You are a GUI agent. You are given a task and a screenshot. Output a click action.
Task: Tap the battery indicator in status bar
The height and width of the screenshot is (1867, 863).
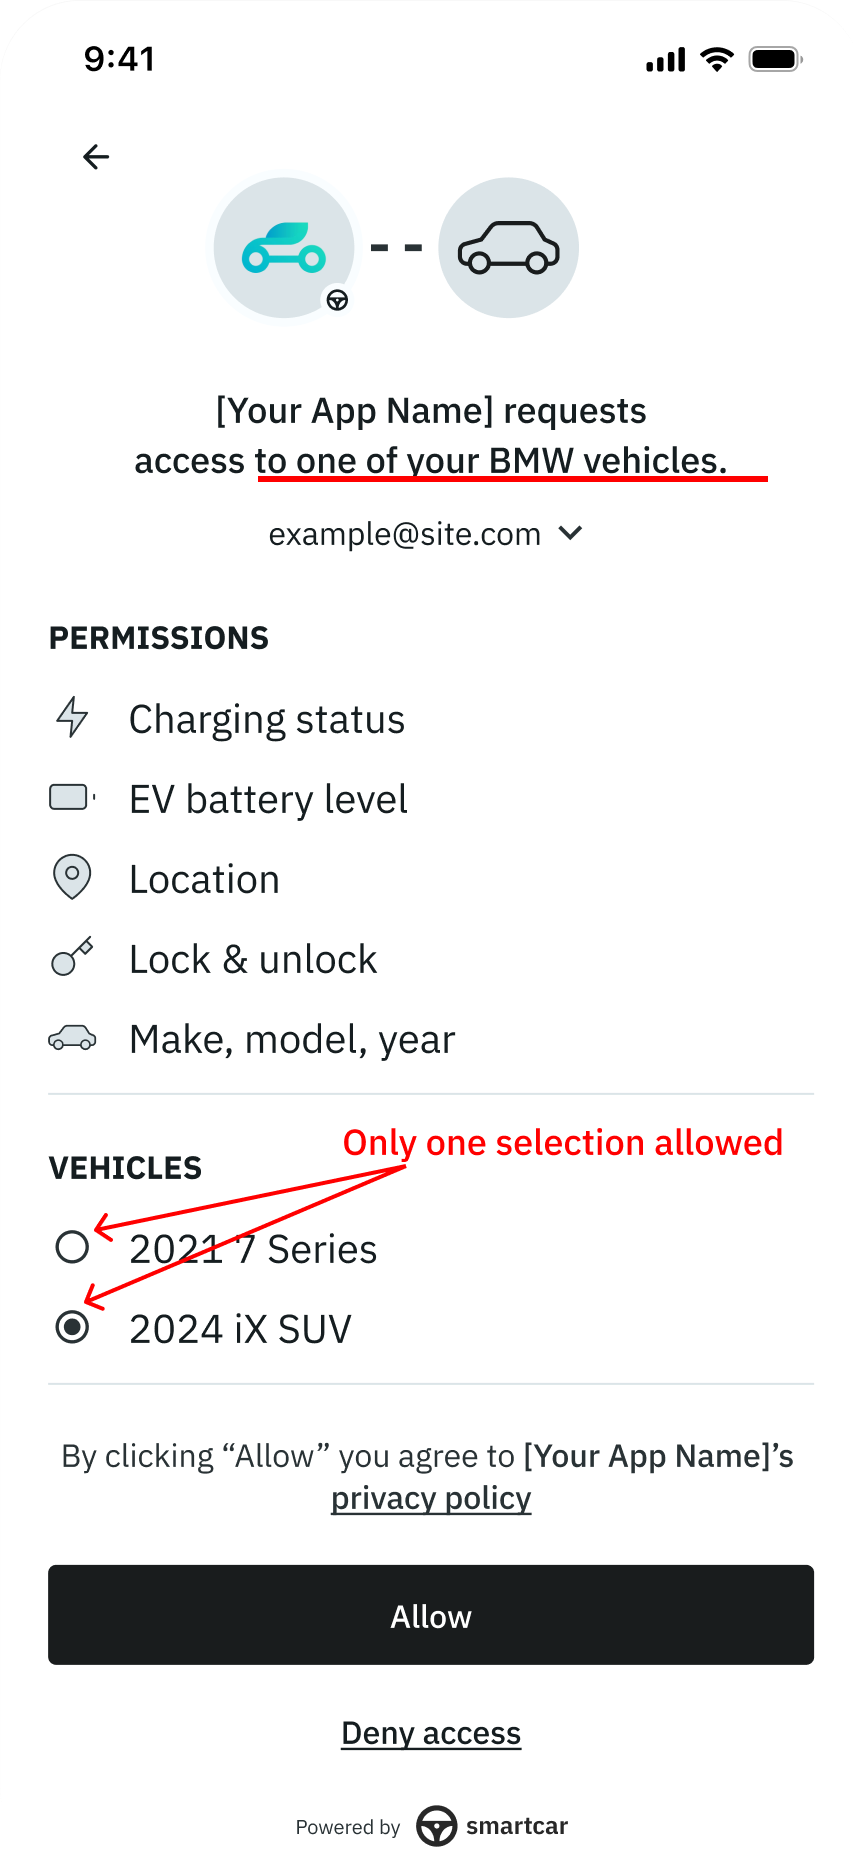pos(776,59)
